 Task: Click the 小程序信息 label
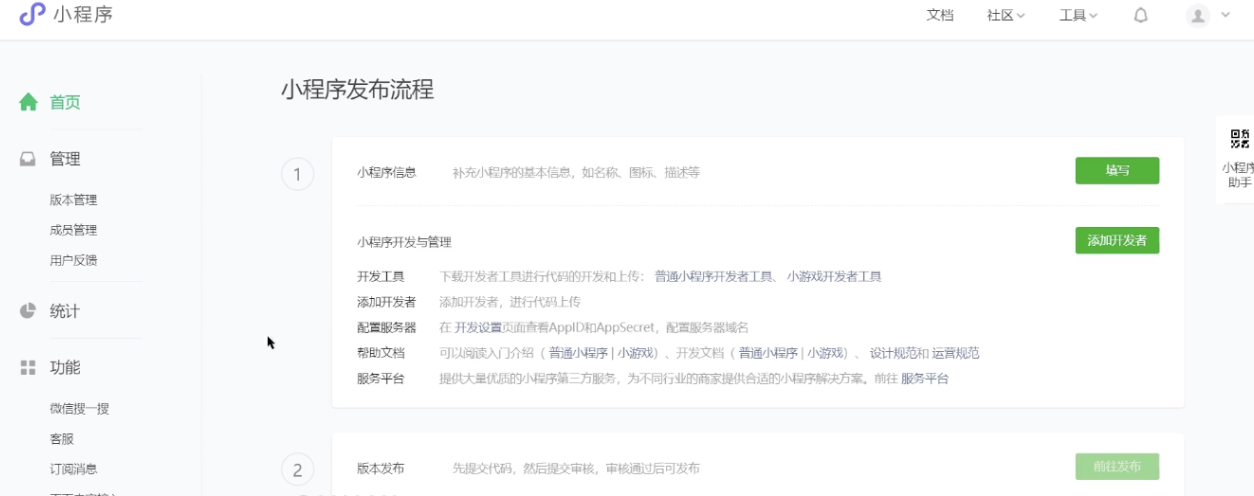pos(386,172)
